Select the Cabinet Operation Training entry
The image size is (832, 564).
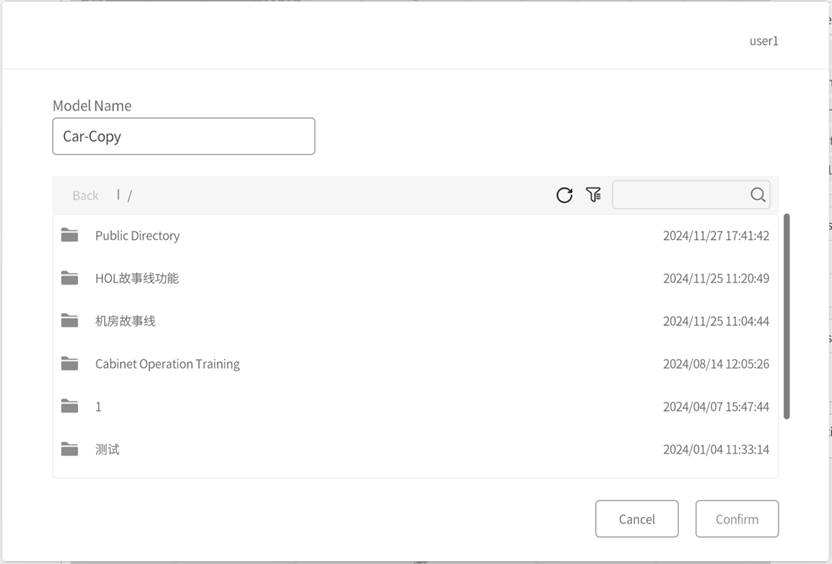click(167, 364)
